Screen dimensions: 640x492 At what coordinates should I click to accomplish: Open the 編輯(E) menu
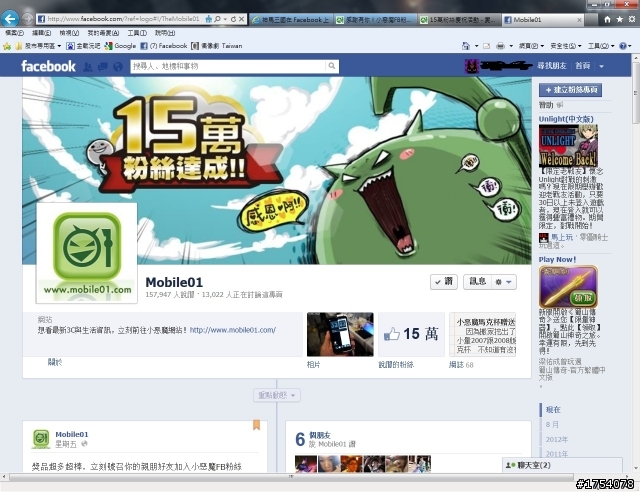pos(41,33)
